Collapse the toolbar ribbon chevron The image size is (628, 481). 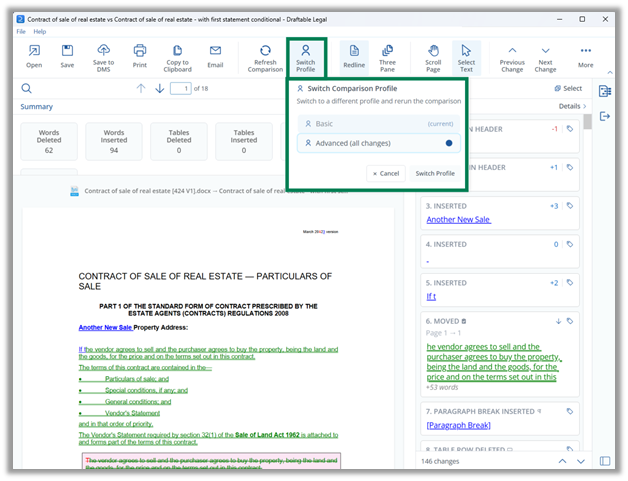click(x=610, y=72)
